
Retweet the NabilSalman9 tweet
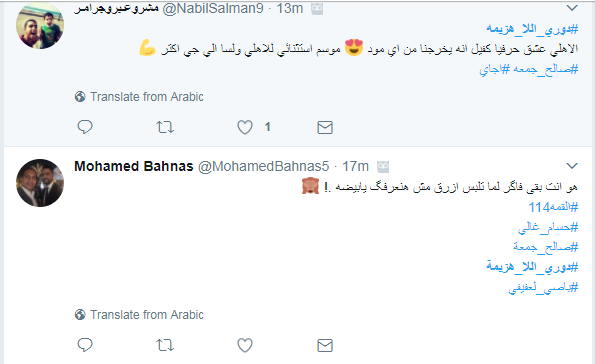165,127
